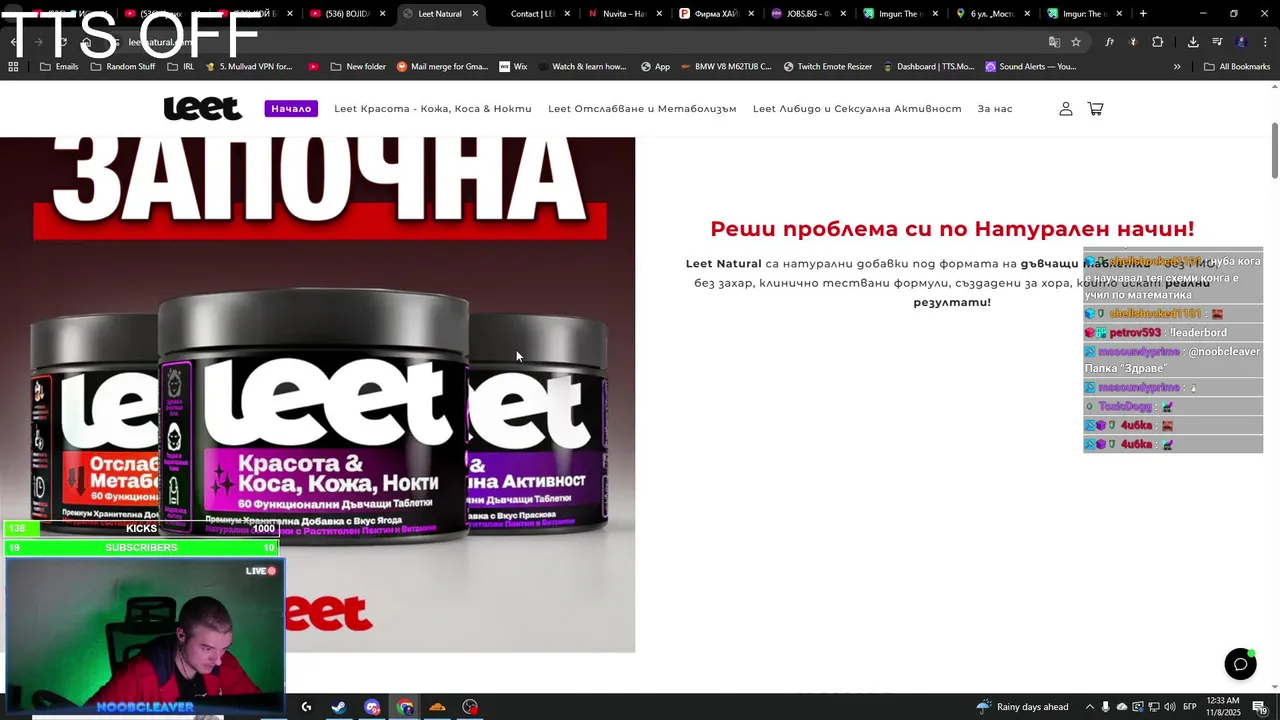Viewport: 1280px width, 720px height.
Task: Open Sound Alerts bookmark
Action: (1031, 67)
